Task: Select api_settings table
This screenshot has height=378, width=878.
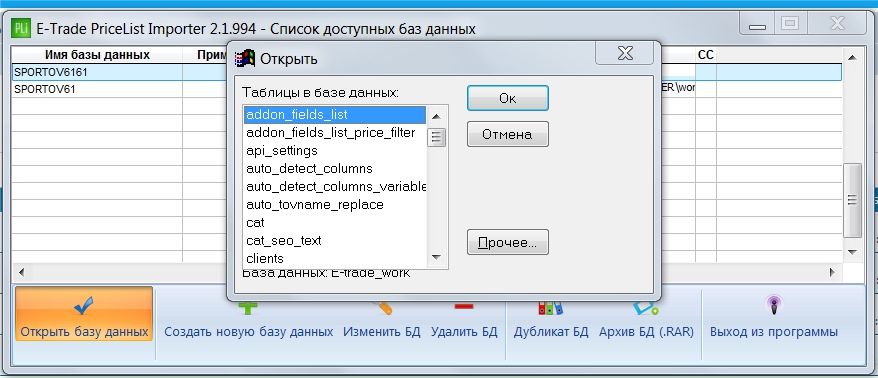Action: pos(335,151)
